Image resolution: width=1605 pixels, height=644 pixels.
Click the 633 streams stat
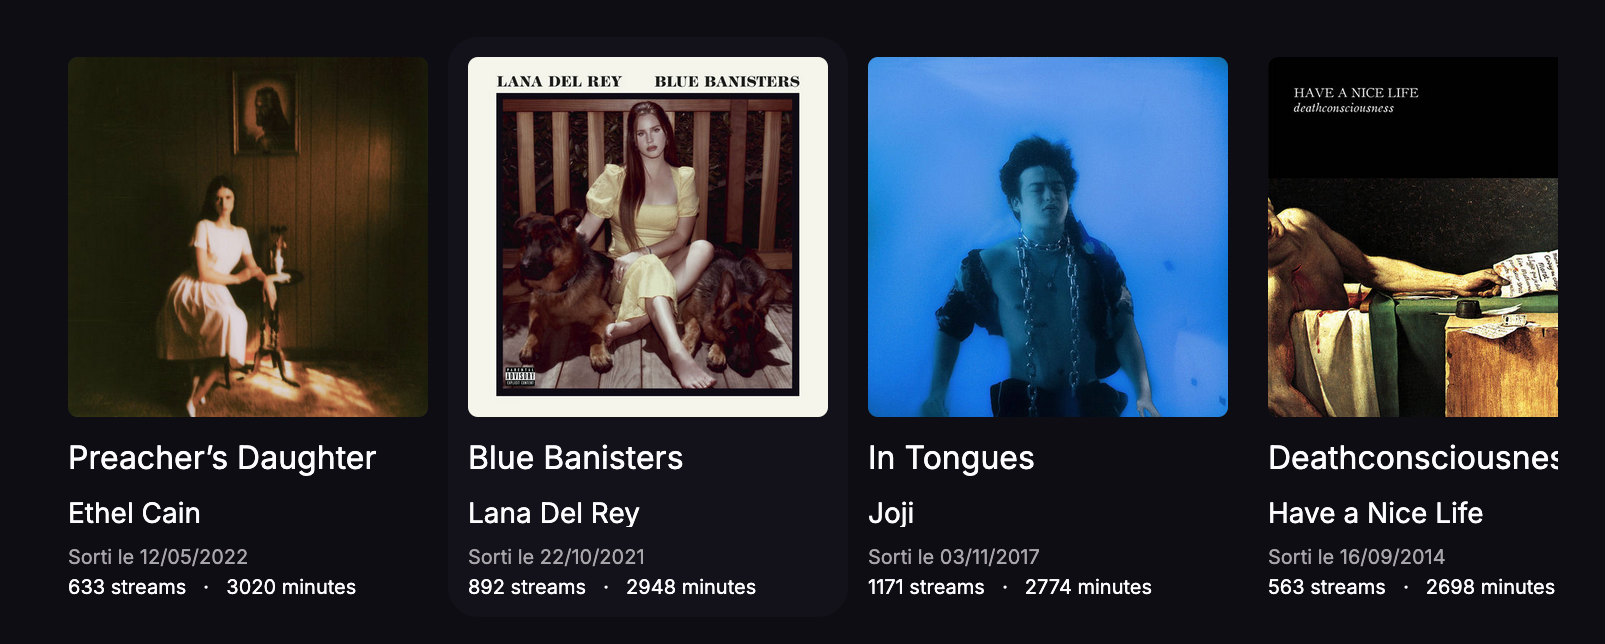tap(127, 587)
